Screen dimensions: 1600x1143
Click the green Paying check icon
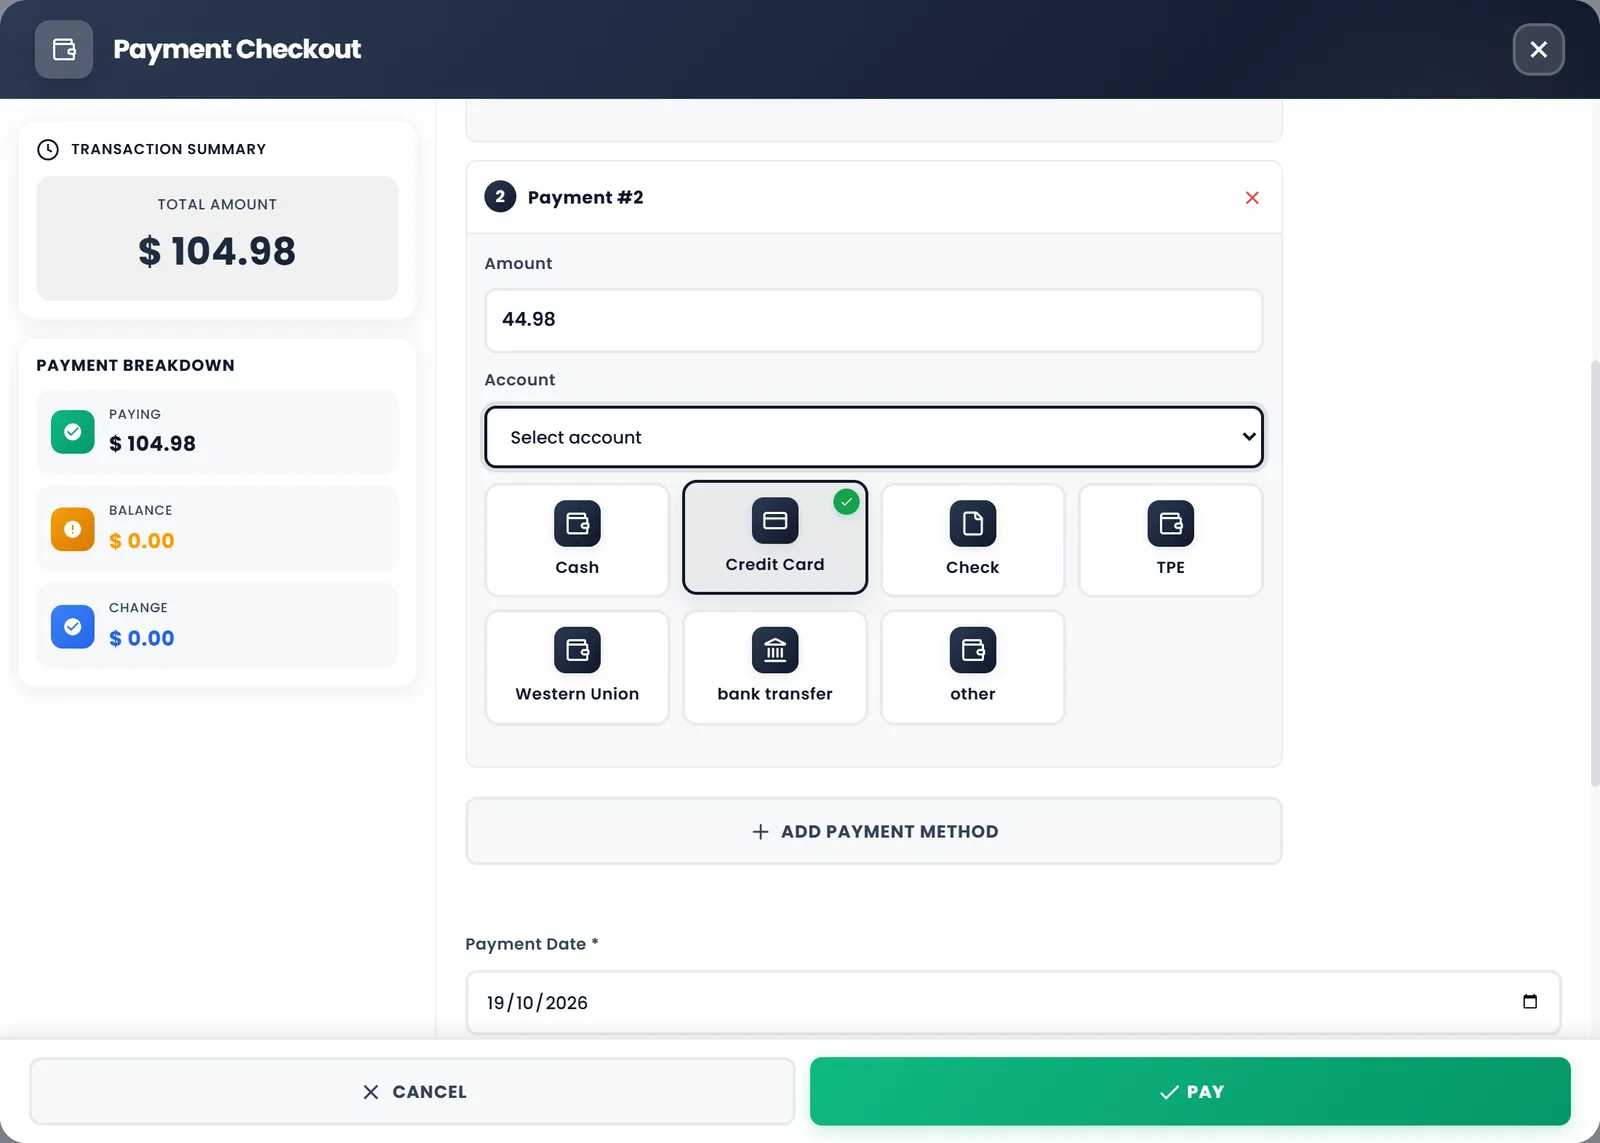pyautogui.click(x=73, y=432)
